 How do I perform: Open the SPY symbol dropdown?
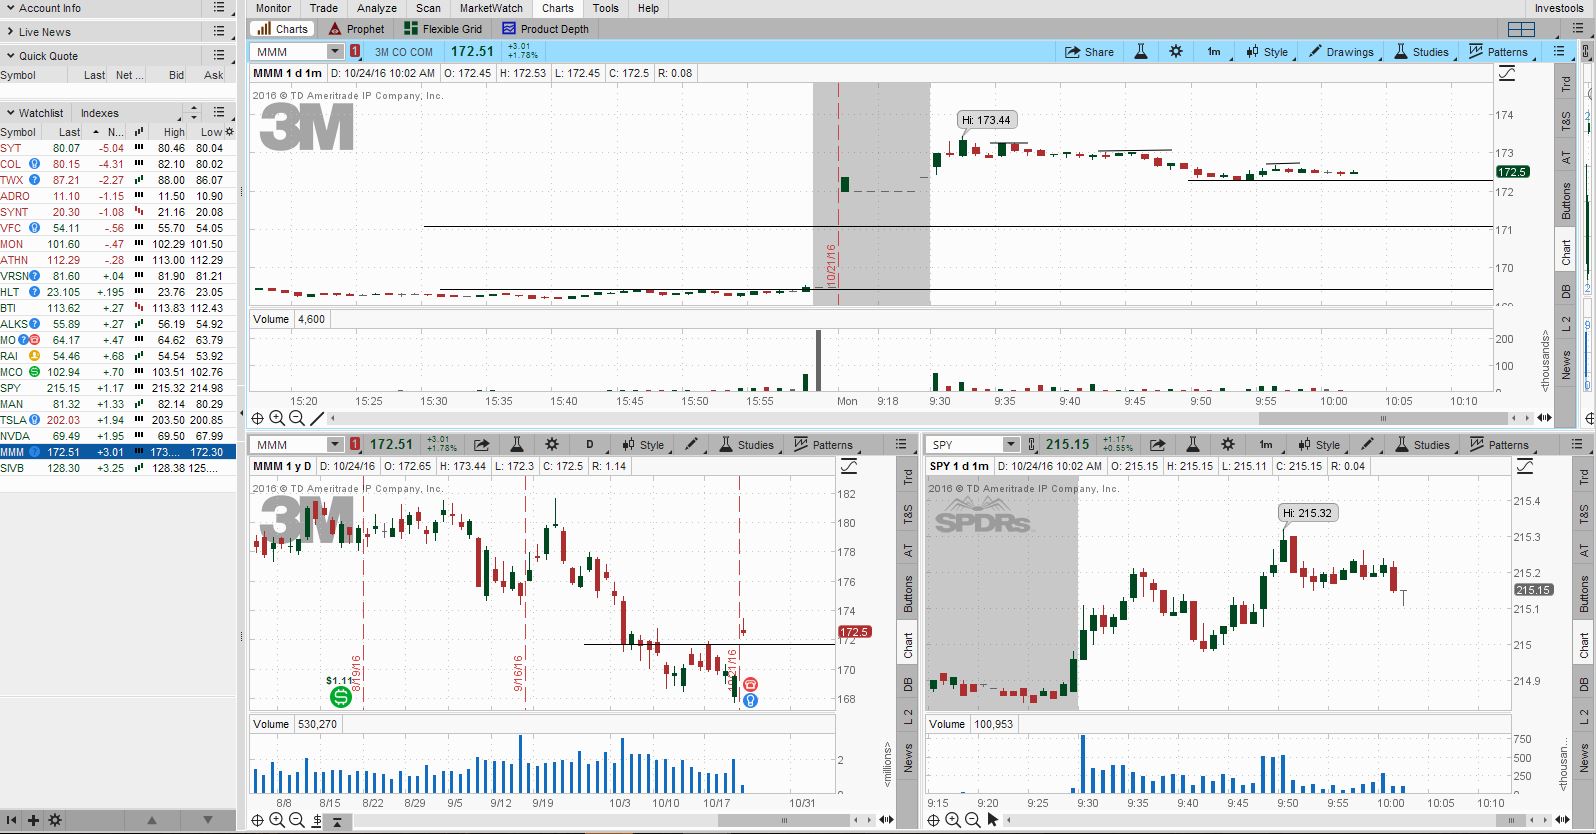click(1011, 445)
